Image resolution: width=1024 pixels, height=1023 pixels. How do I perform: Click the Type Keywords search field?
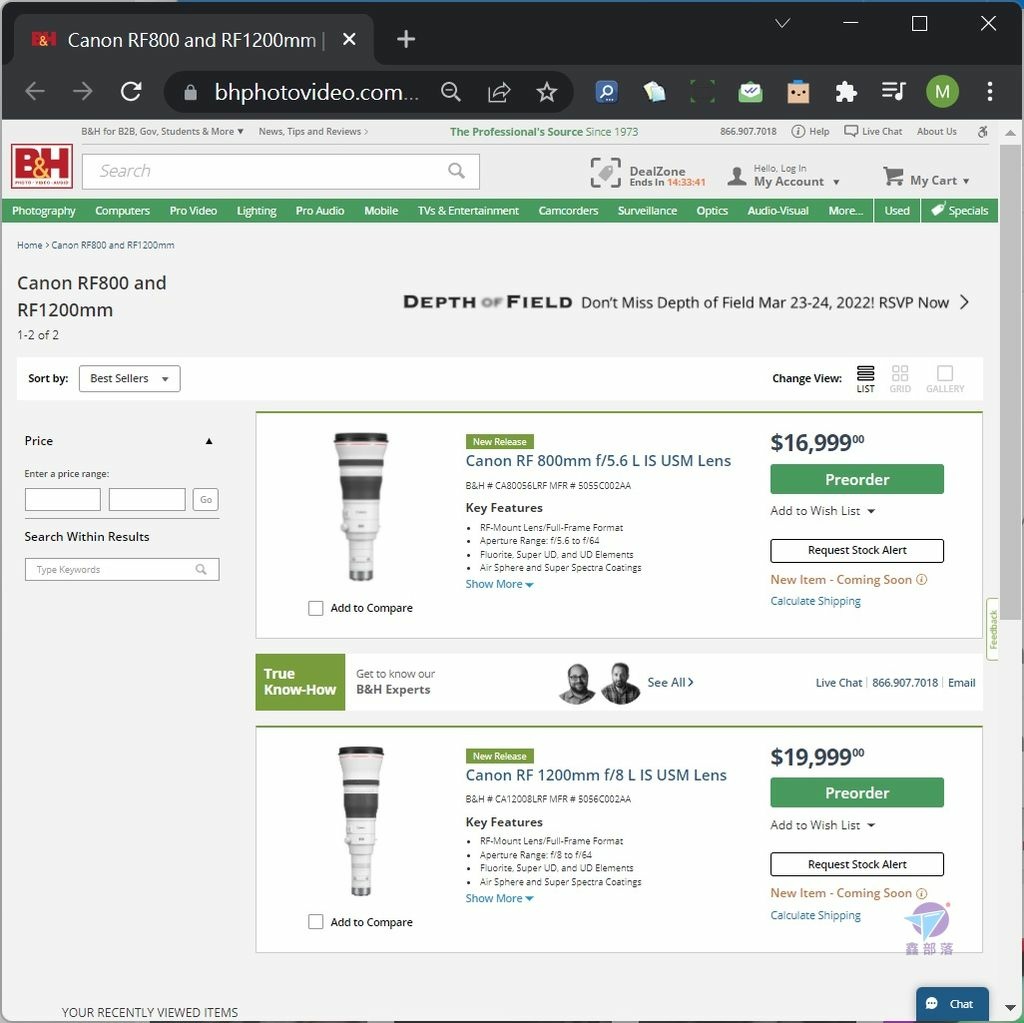pyautogui.click(x=122, y=570)
